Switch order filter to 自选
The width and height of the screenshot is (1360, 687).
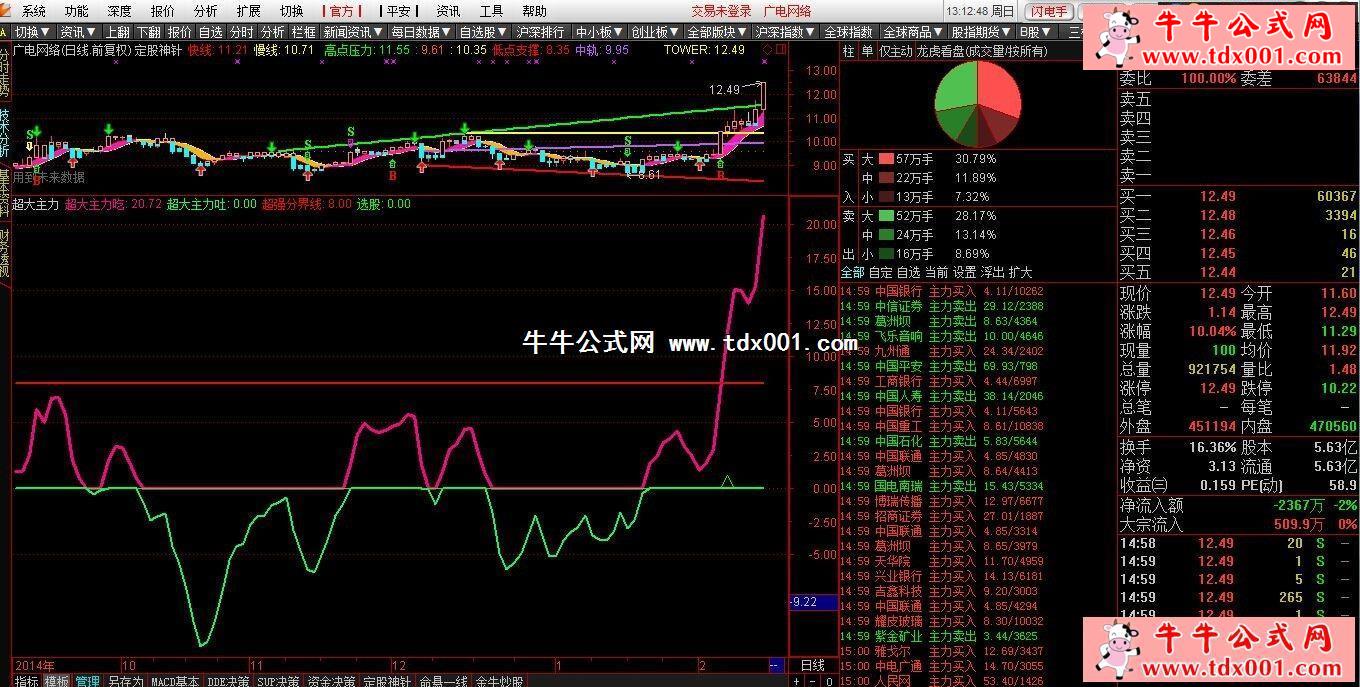click(x=880, y=272)
